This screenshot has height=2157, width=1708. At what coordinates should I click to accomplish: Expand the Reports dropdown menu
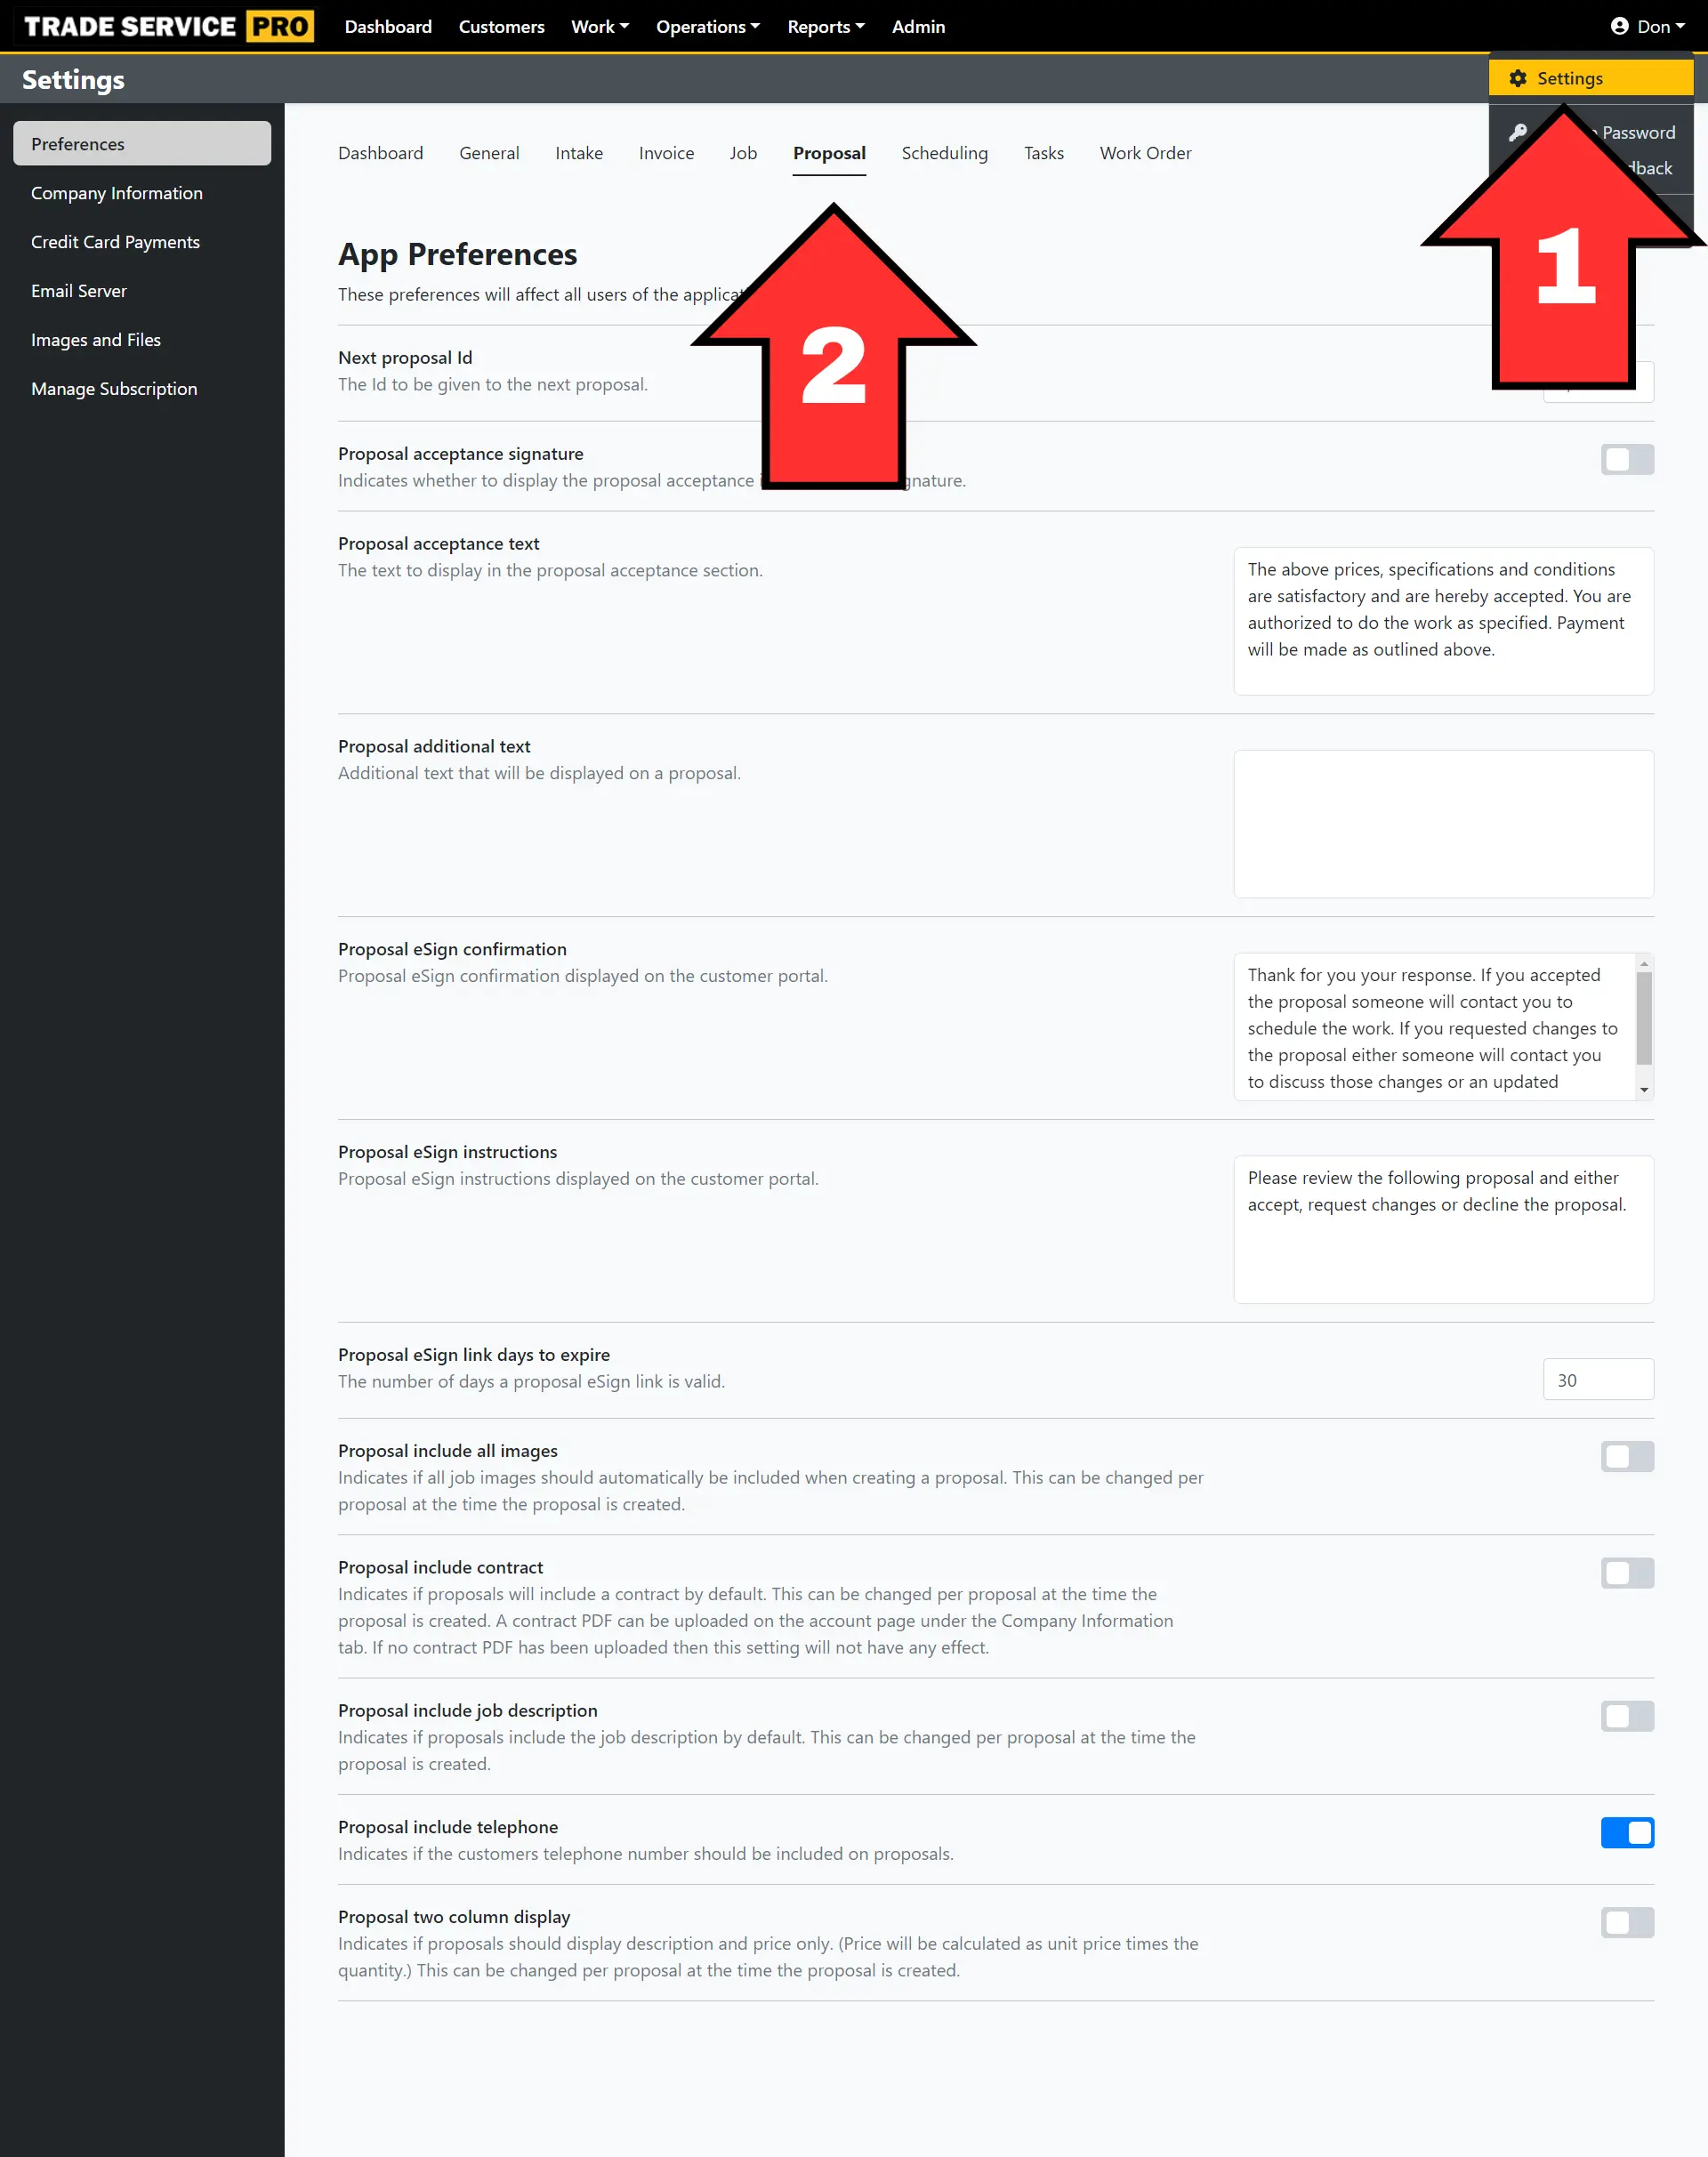[x=824, y=27]
